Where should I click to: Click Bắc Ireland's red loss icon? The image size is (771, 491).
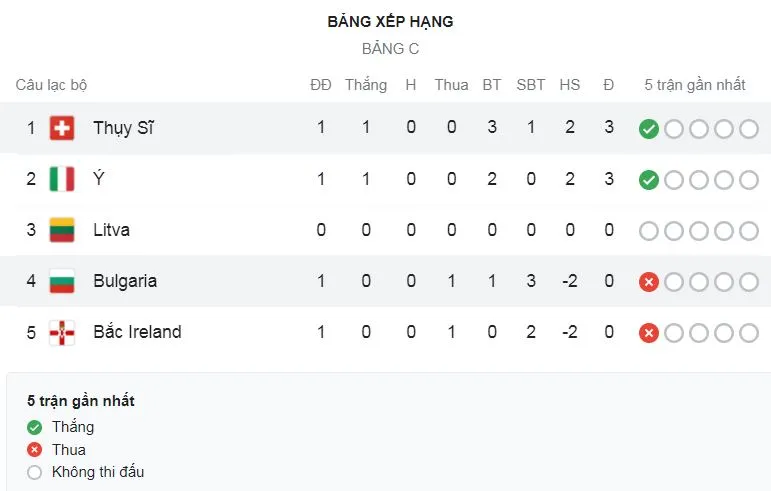pos(649,333)
